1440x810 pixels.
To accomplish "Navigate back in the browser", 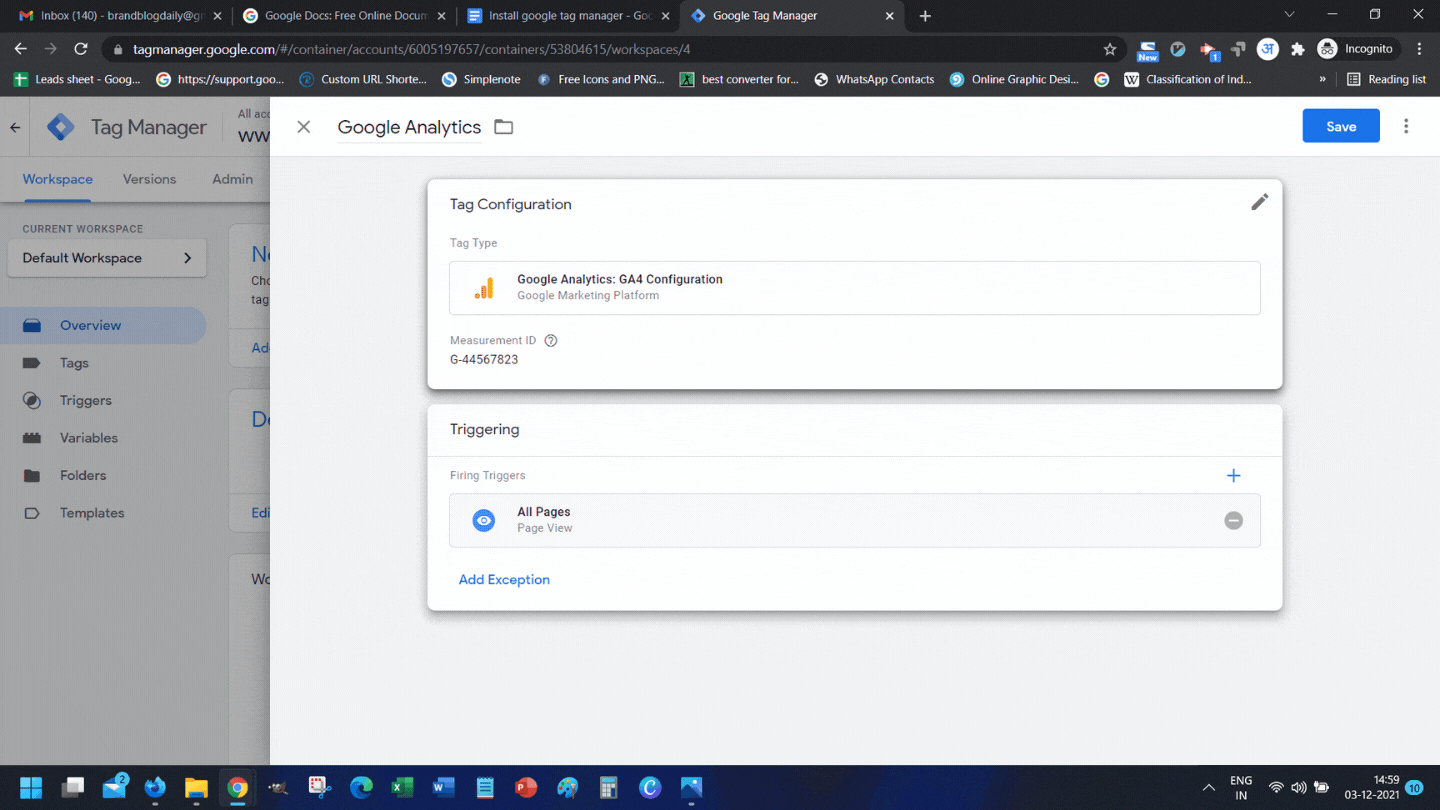I will 20,49.
